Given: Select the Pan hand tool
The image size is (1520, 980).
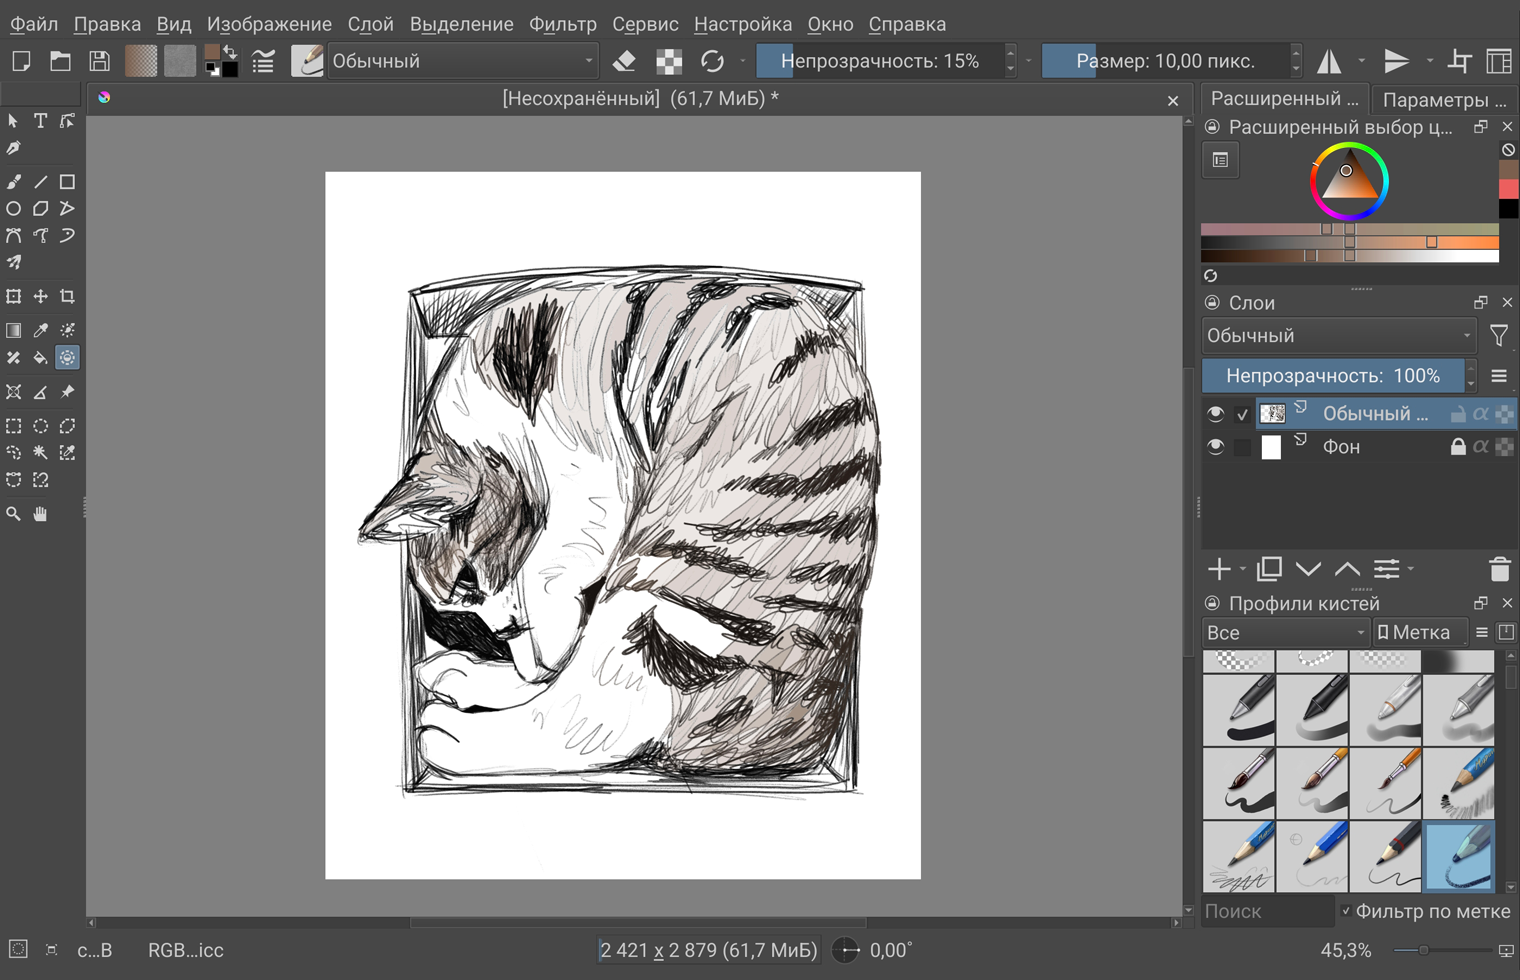Looking at the screenshot, I should click(40, 514).
